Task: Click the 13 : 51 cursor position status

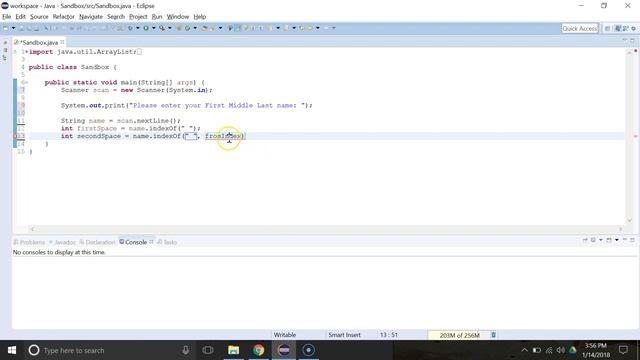Action: 389,335
